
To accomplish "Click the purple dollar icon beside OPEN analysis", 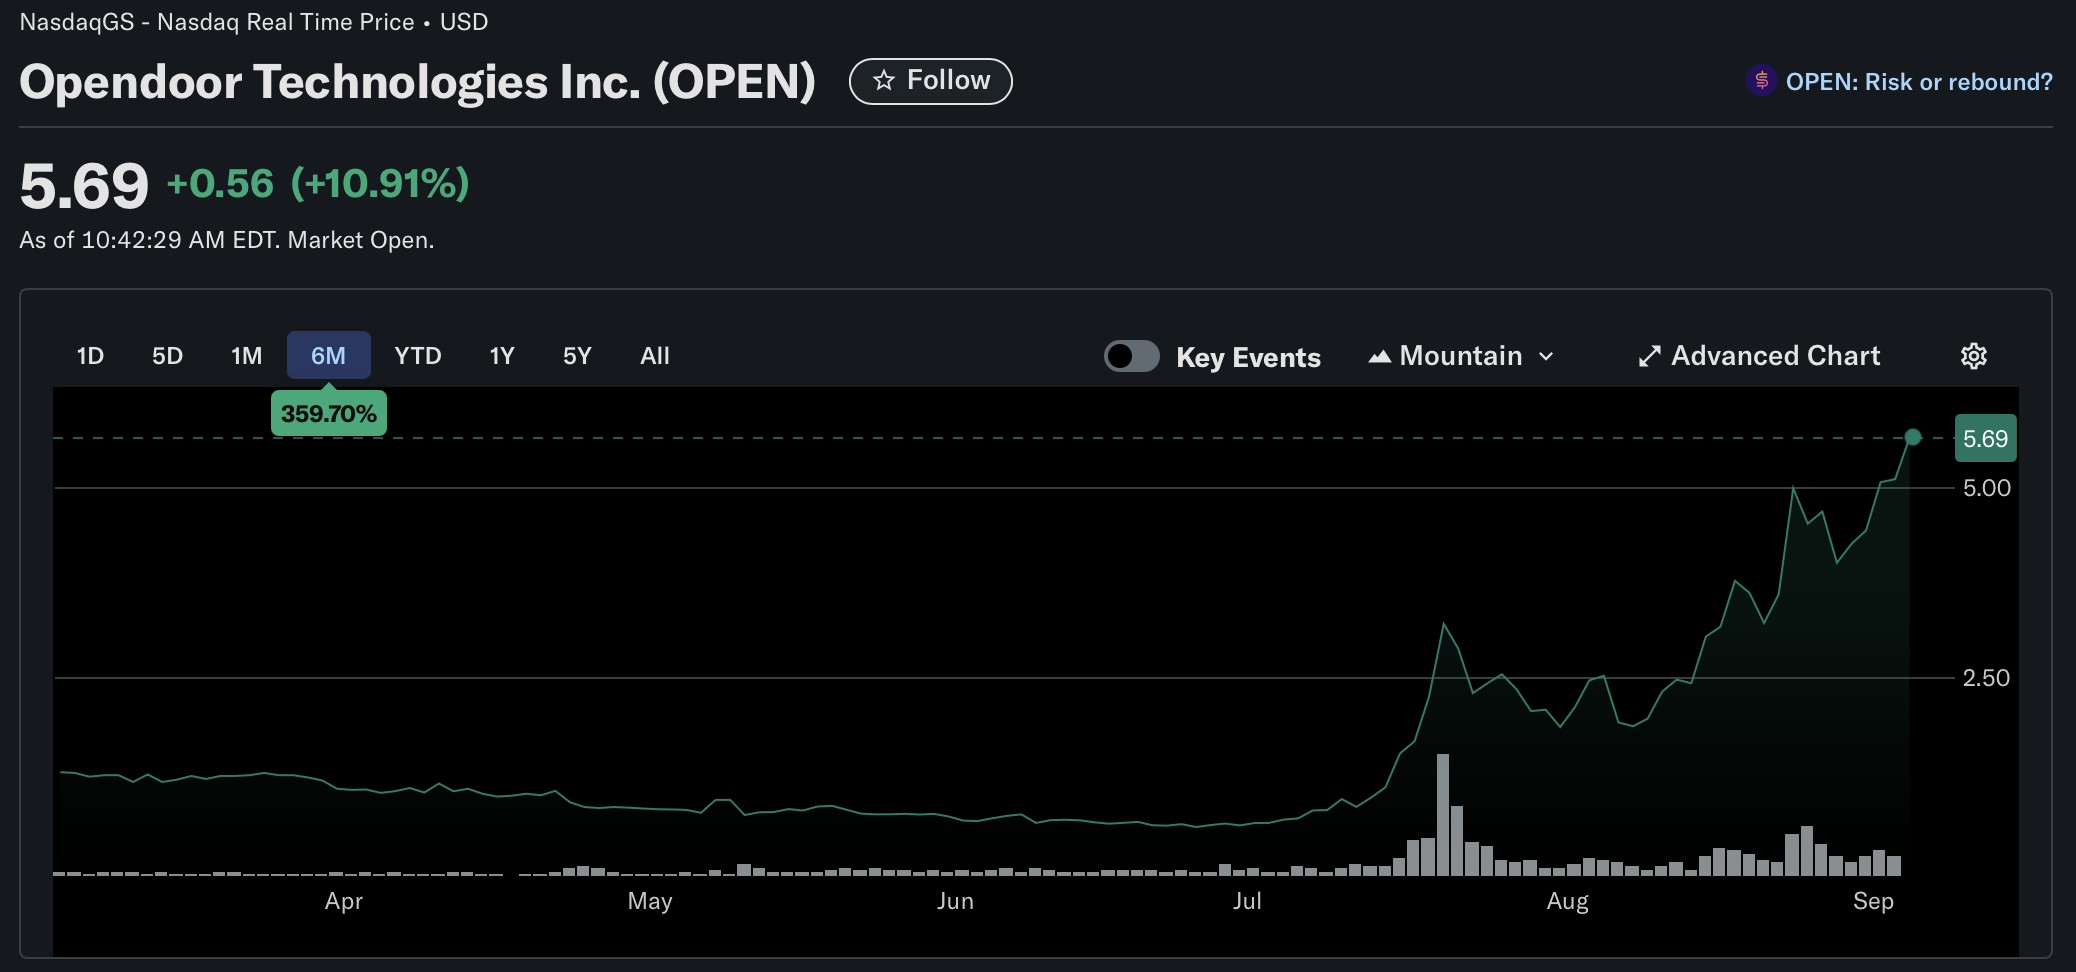I will click(1761, 81).
